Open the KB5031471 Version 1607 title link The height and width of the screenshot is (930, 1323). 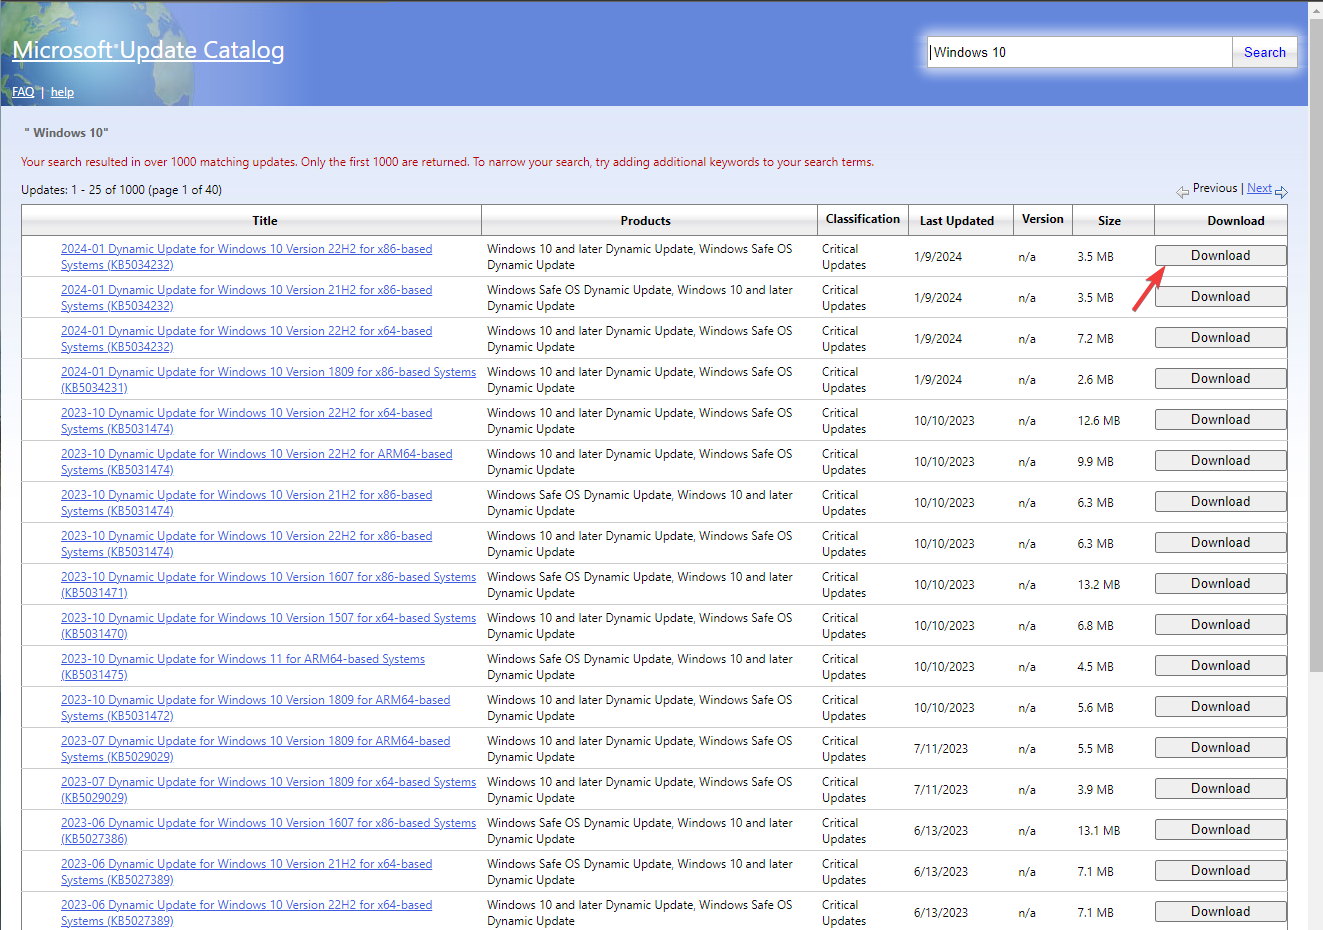point(268,585)
